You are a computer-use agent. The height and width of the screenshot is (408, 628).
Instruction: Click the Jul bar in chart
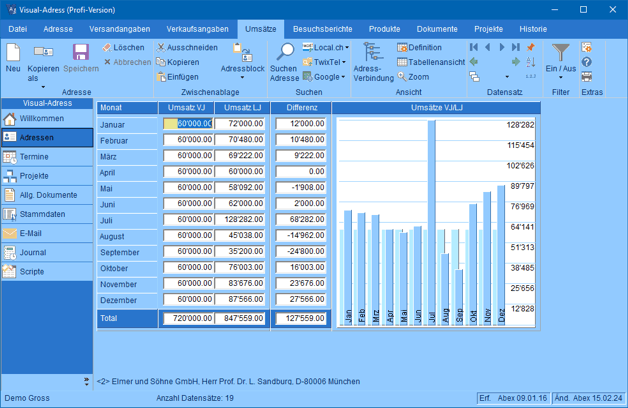(x=431, y=222)
